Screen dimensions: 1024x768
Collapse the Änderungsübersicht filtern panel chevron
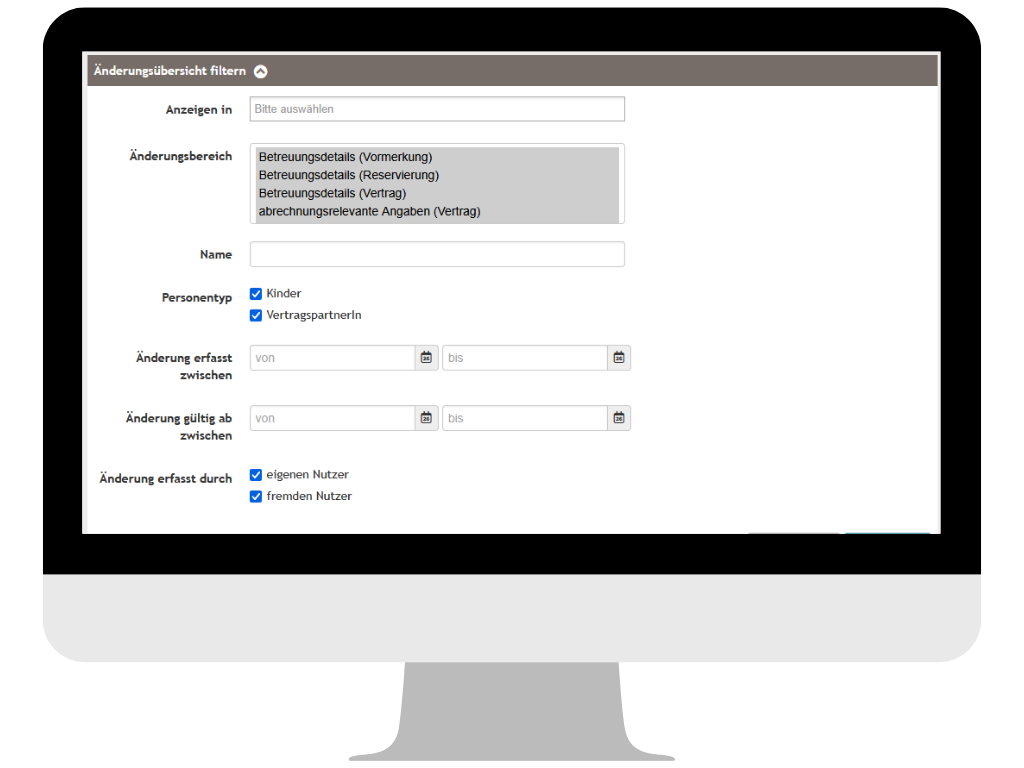[x=261, y=71]
